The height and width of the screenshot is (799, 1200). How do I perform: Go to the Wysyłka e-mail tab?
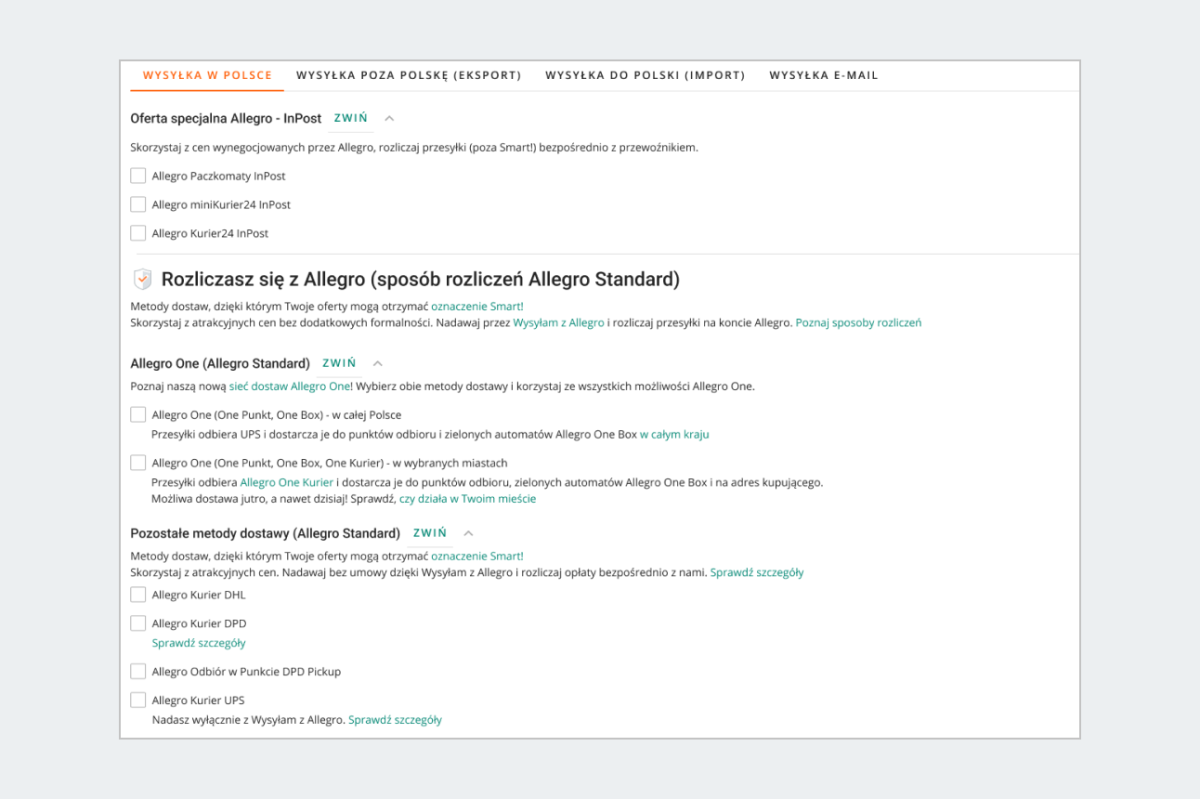[823, 76]
